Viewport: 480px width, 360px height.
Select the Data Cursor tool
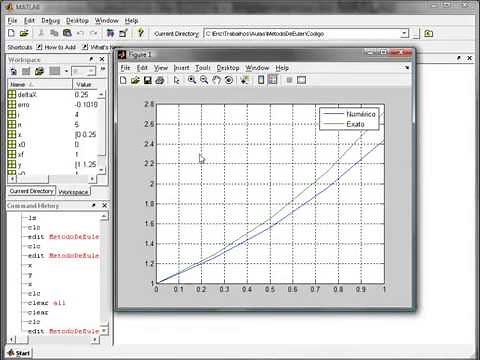(245, 80)
